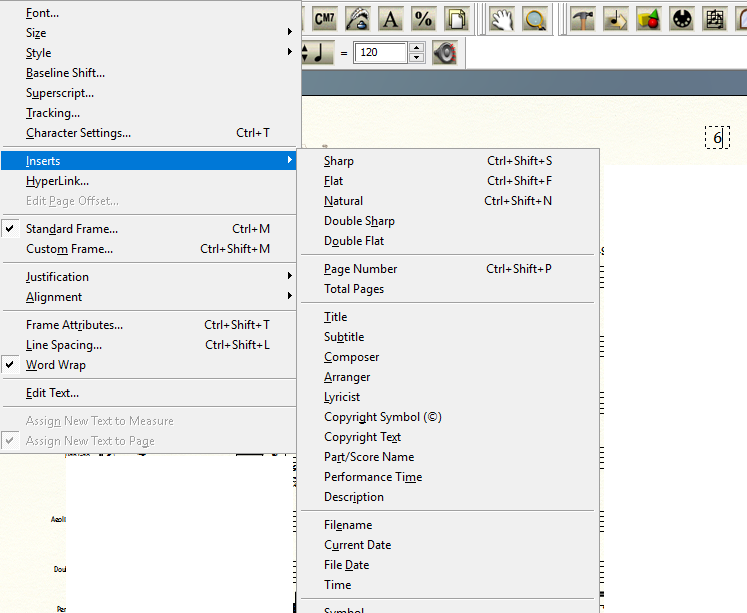Click the tempo value field showing 120
Screen dimensions: 747x613
point(382,53)
